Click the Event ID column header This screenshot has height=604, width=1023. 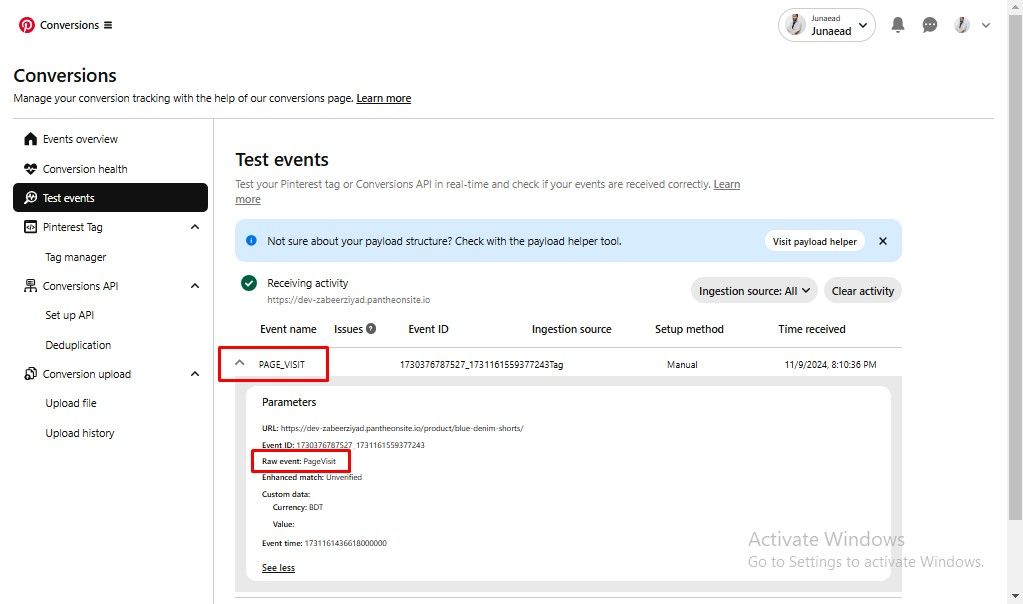pyautogui.click(x=429, y=329)
